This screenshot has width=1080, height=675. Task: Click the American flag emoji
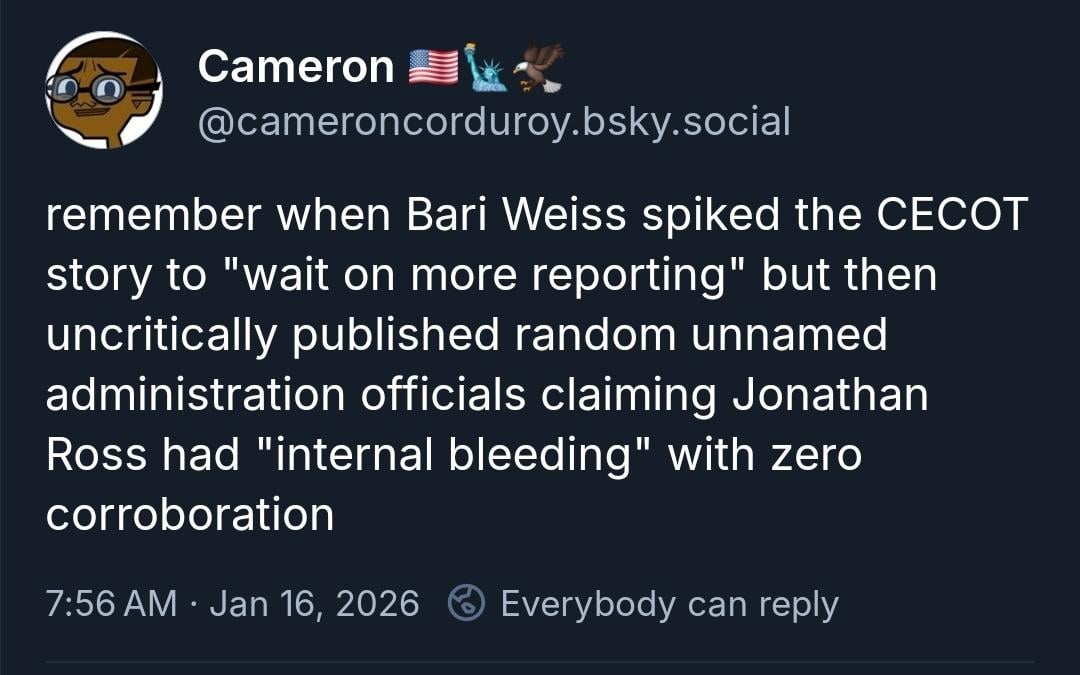433,67
